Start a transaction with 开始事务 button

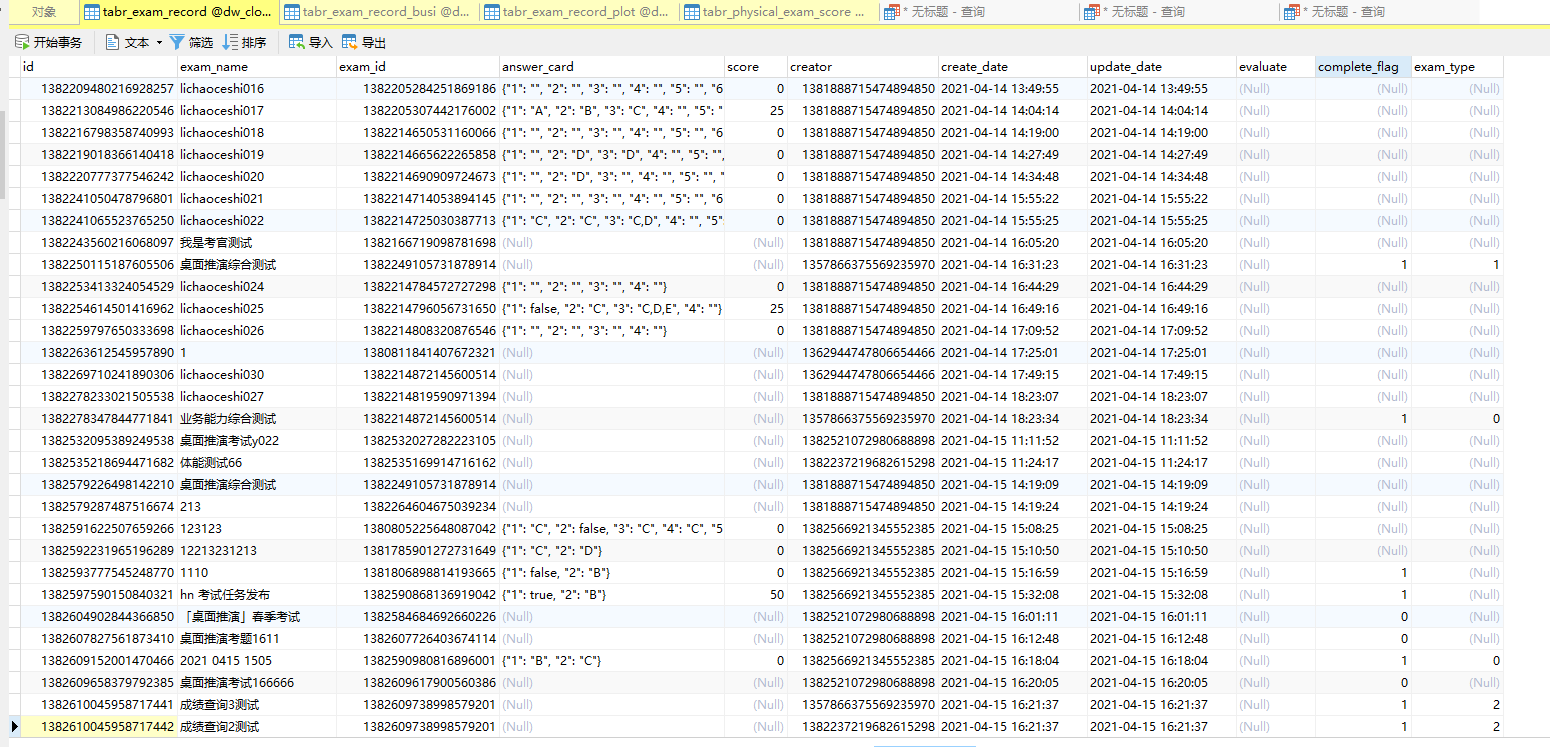[48, 42]
